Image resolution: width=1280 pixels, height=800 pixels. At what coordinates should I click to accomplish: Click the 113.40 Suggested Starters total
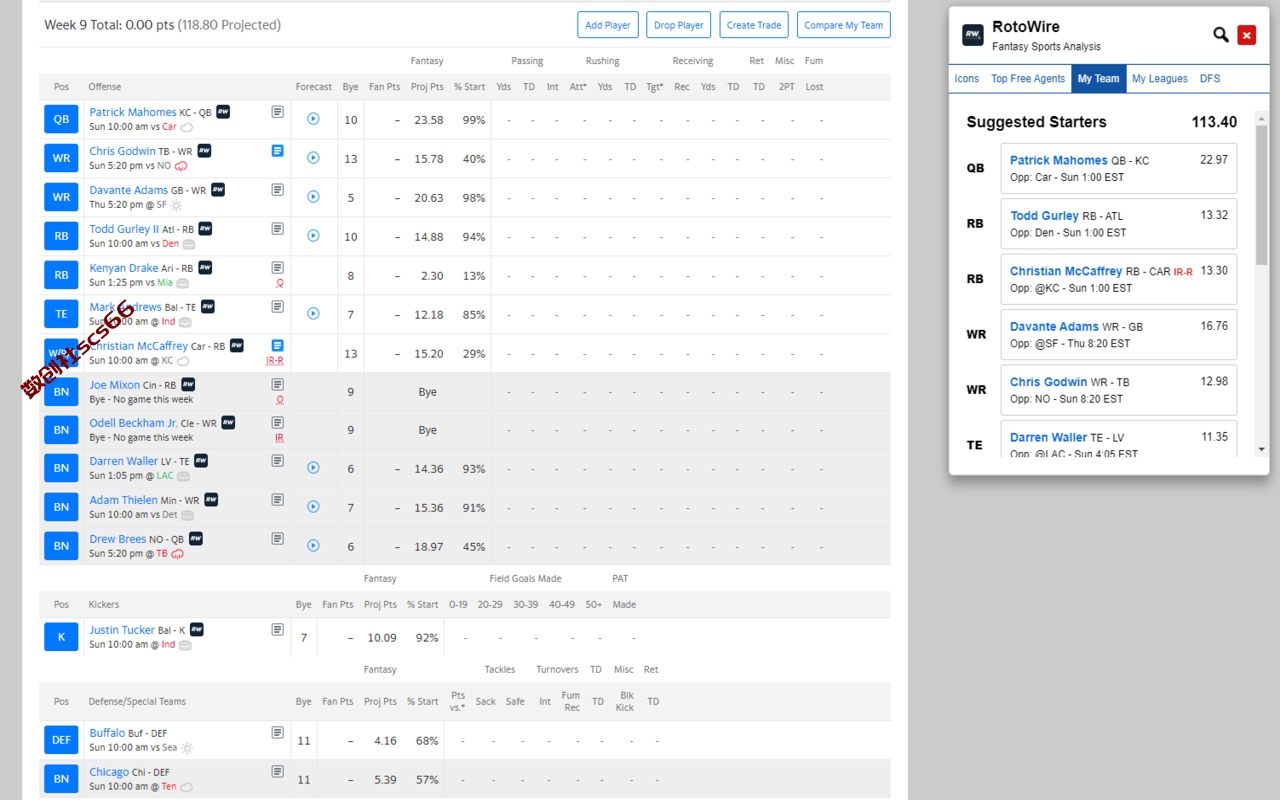point(1214,122)
